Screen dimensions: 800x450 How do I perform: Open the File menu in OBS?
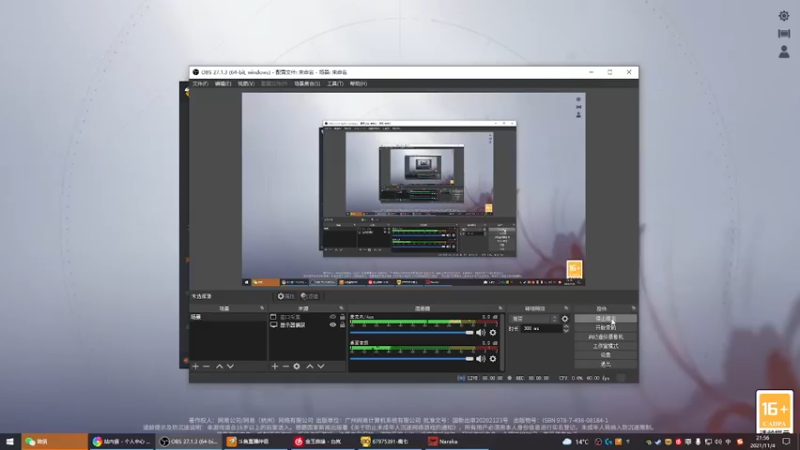(201, 84)
